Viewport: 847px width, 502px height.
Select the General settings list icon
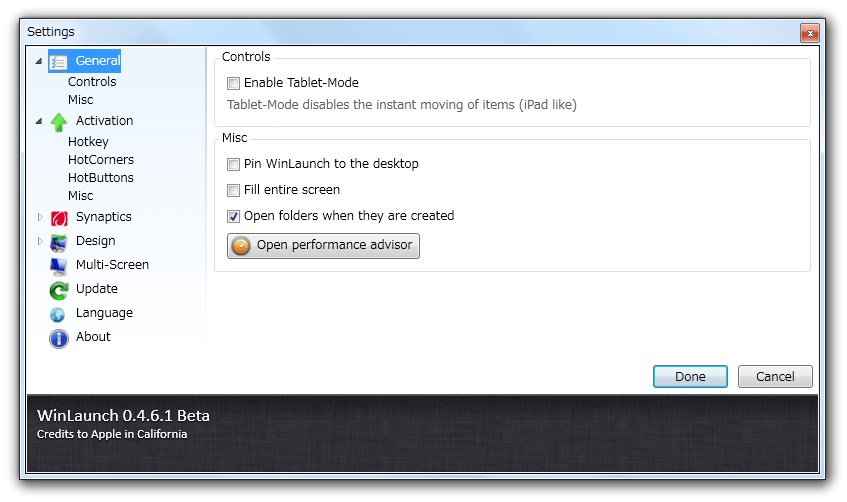click(x=58, y=62)
